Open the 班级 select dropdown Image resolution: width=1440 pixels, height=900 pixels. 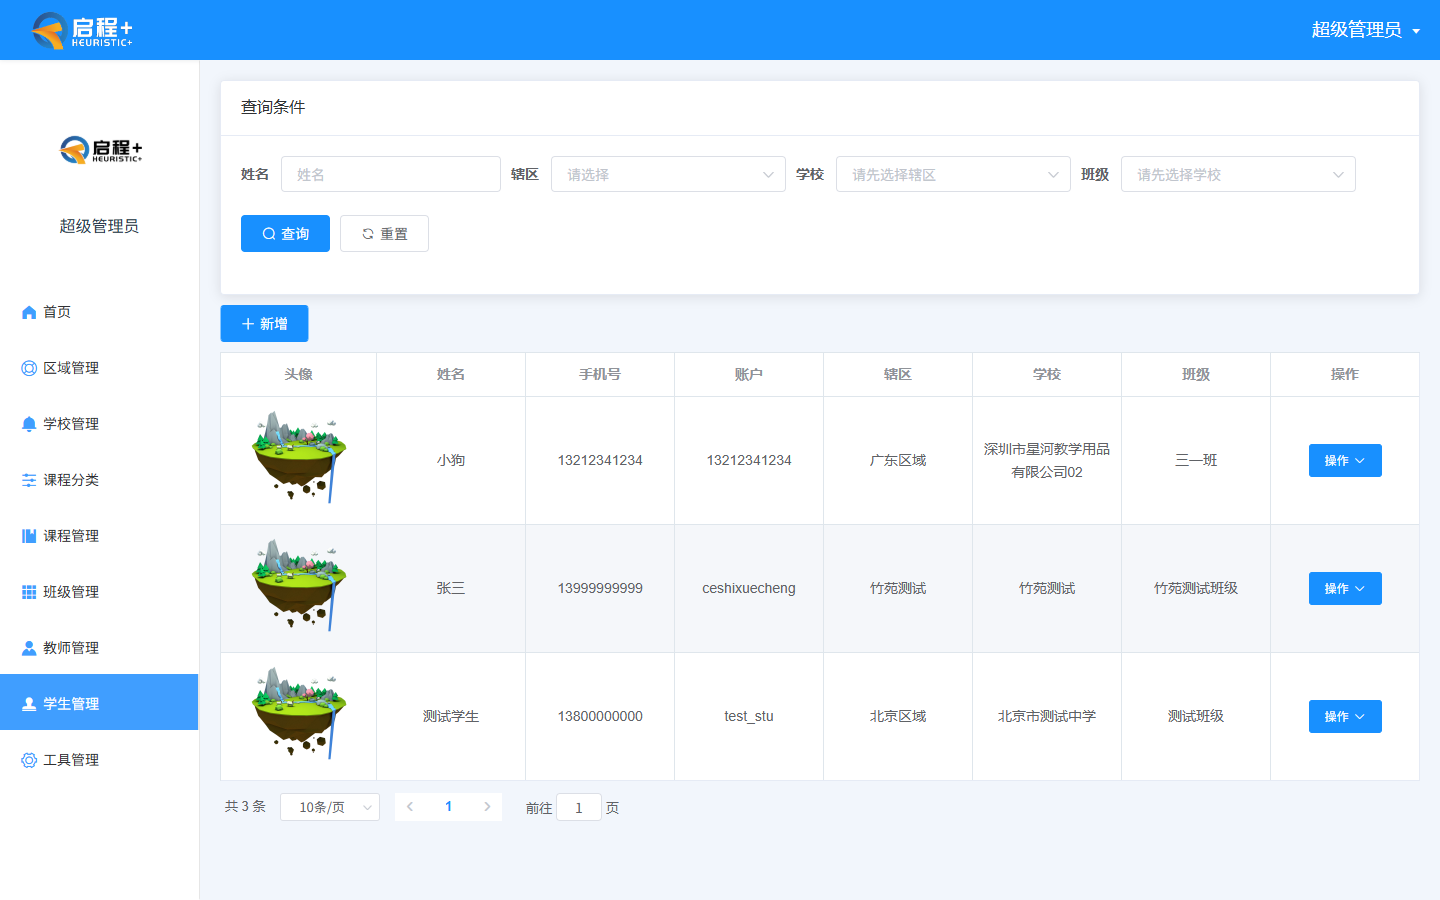coord(1238,174)
